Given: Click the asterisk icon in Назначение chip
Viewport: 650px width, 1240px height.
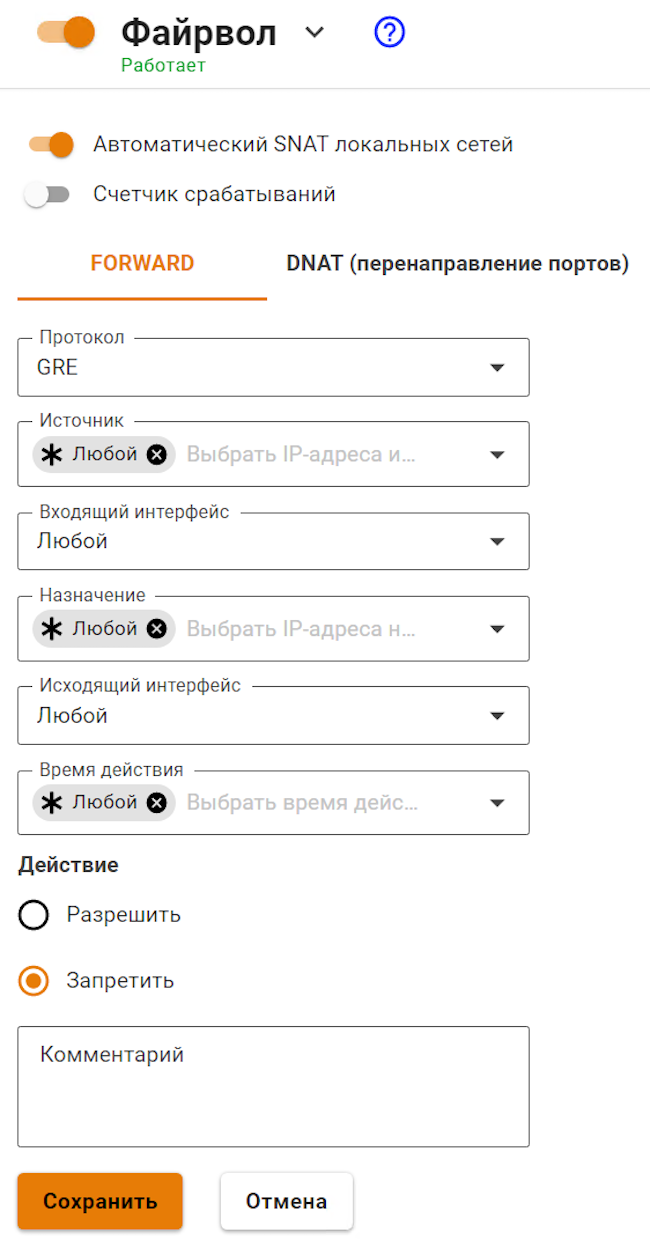Looking at the screenshot, I should click(52, 629).
